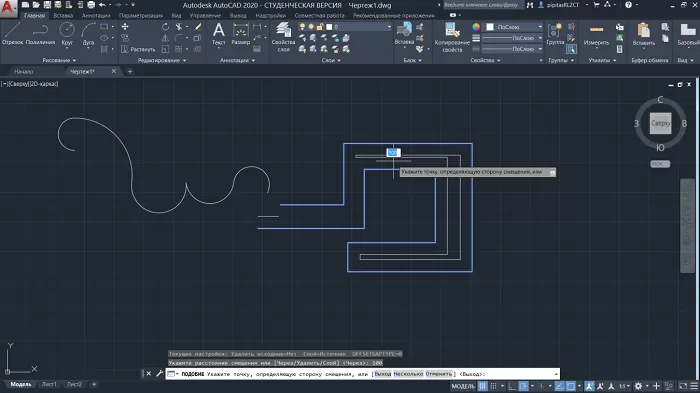
Task: Click the Группа (Group) tool
Action: click(555, 33)
